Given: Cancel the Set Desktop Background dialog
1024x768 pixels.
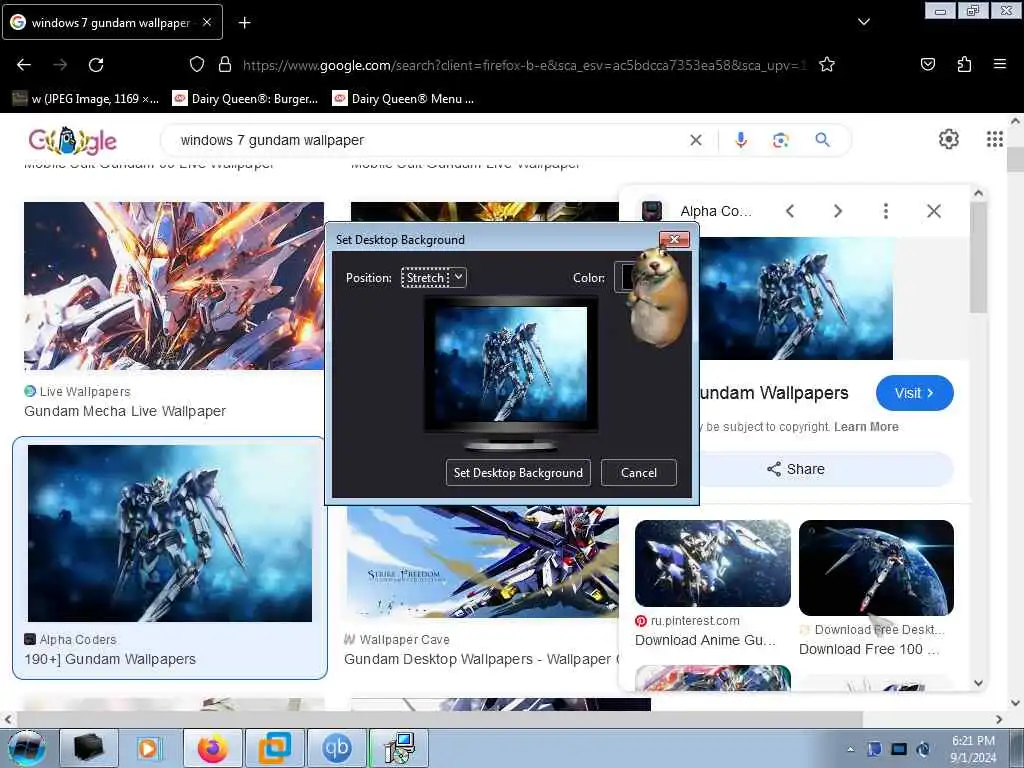Looking at the screenshot, I should 639,473.
